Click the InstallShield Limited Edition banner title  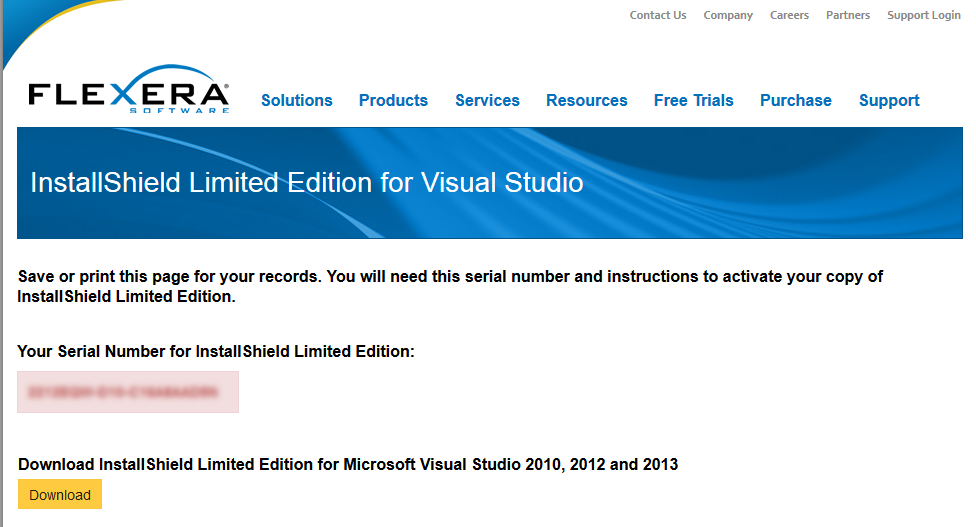[x=307, y=182]
